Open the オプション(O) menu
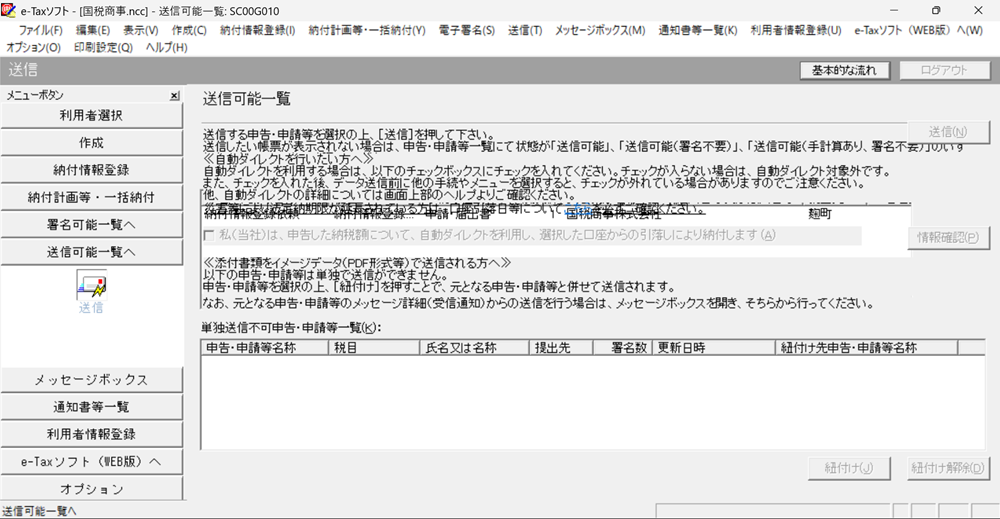 click(33, 47)
